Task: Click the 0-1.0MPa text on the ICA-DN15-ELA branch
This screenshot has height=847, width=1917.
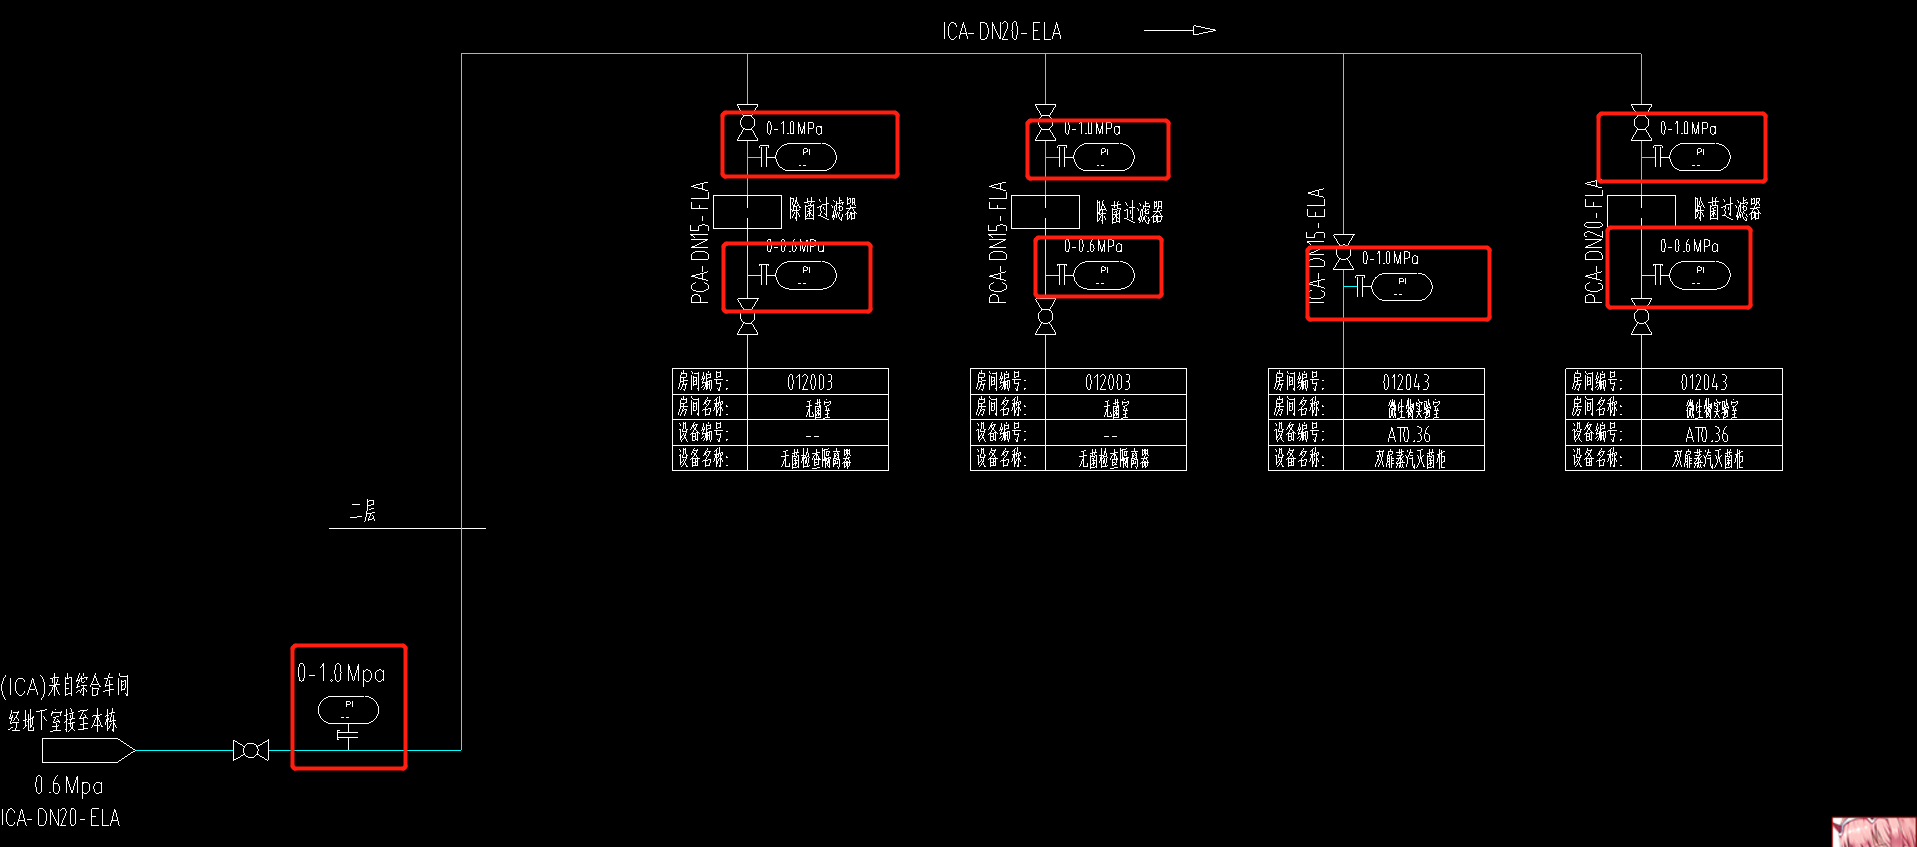Action: point(1390,258)
